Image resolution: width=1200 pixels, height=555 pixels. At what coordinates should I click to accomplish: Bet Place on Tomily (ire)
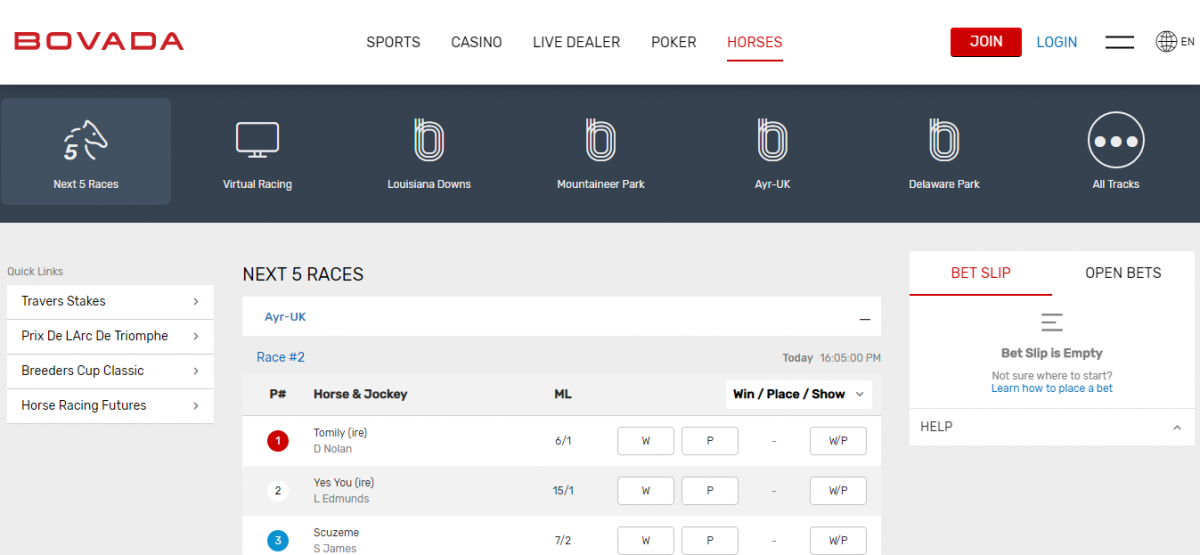[x=710, y=441]
